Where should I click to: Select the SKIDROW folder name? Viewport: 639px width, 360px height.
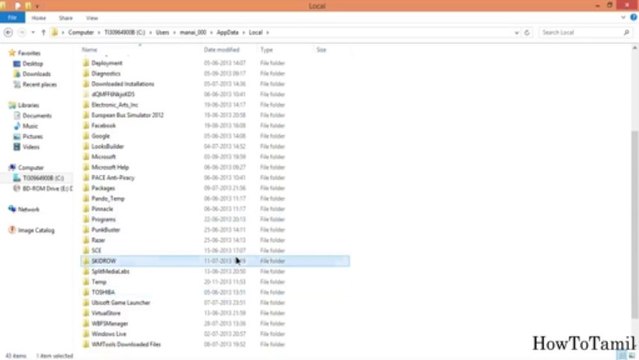coord(104,261)
